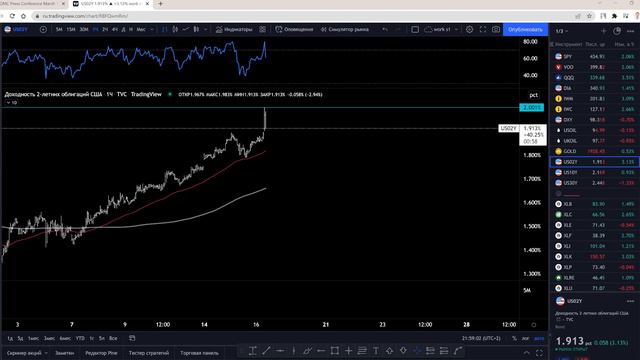Select US10Y in the watchlist
The width and height of the screenshot is (640, 360).
pyautogui.click(x=595, y=173)
